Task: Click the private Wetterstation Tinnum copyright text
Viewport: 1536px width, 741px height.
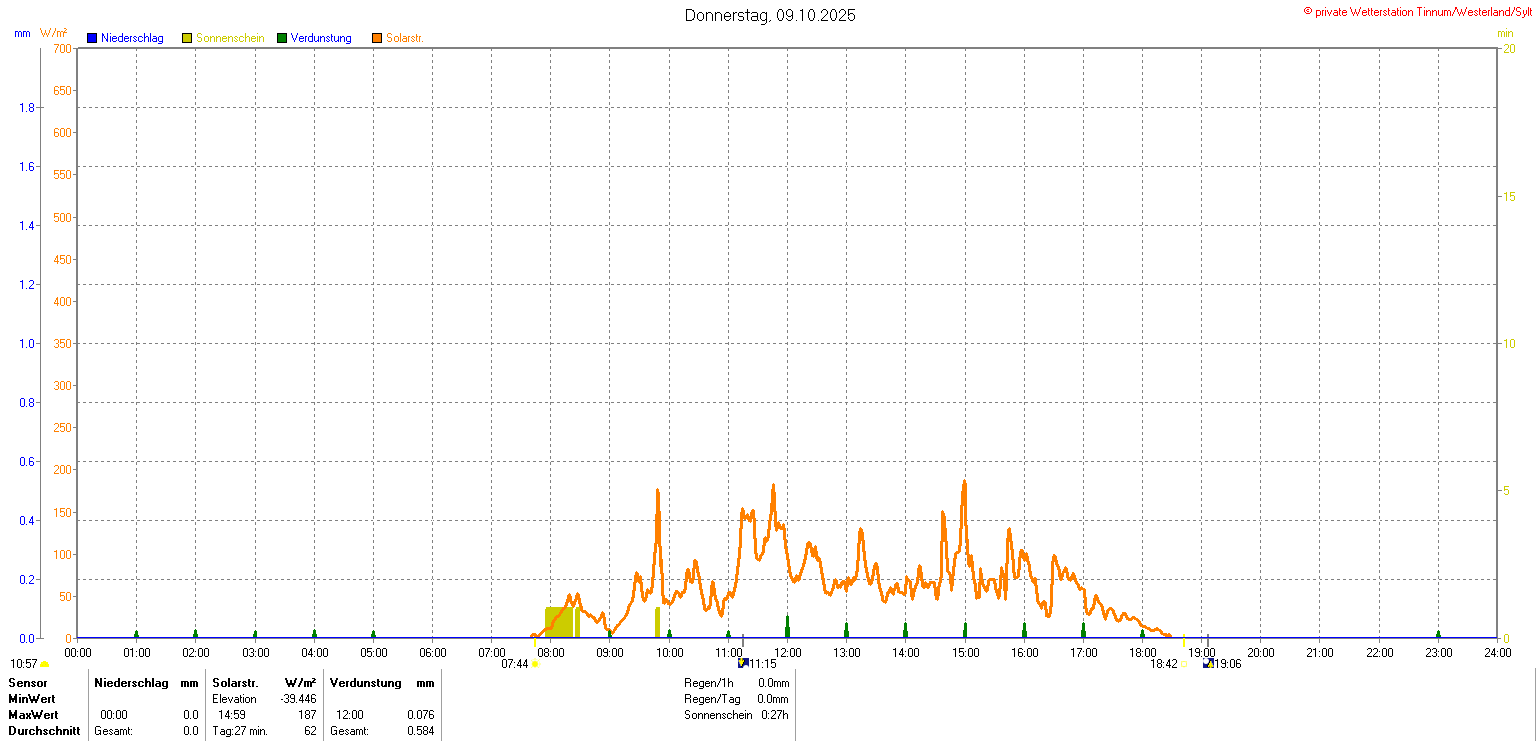Action: [1417, 11]
